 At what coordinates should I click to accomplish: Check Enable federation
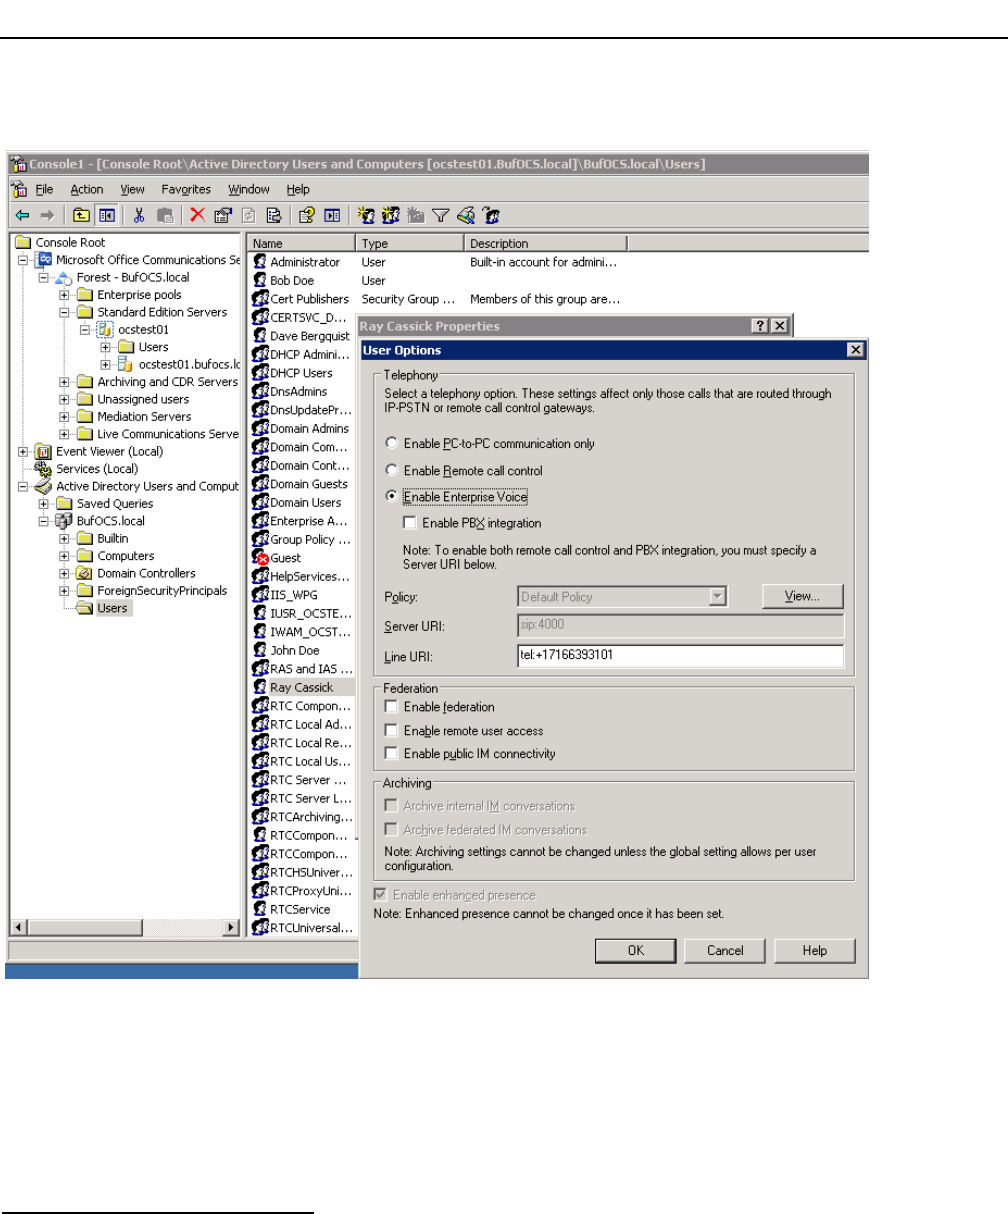392,707
